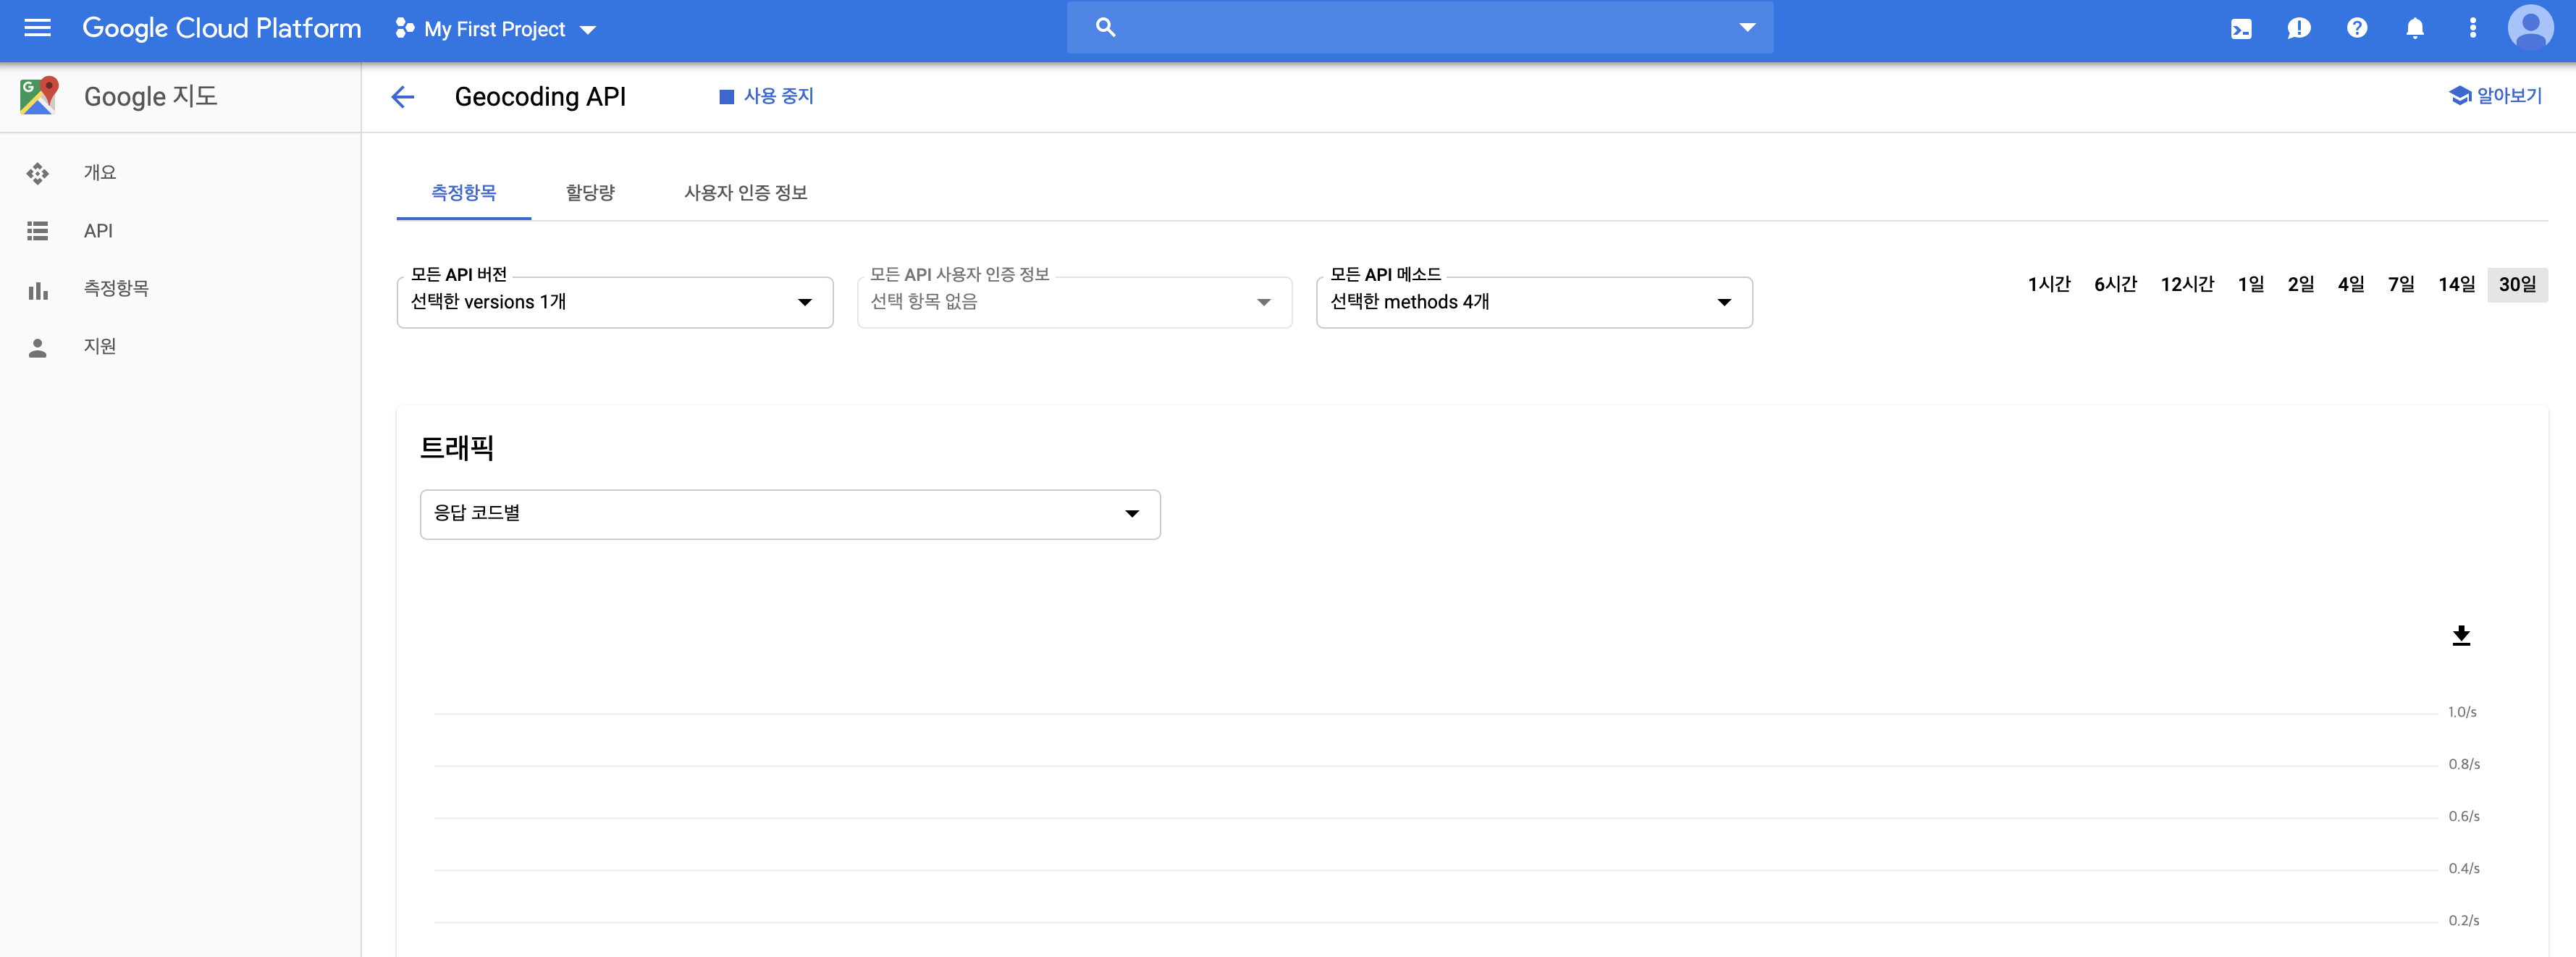Expand the 모든 API 메소드 dropdown
The height and width of the screenshot is (957, 2576).
(x=1533, y=302)
